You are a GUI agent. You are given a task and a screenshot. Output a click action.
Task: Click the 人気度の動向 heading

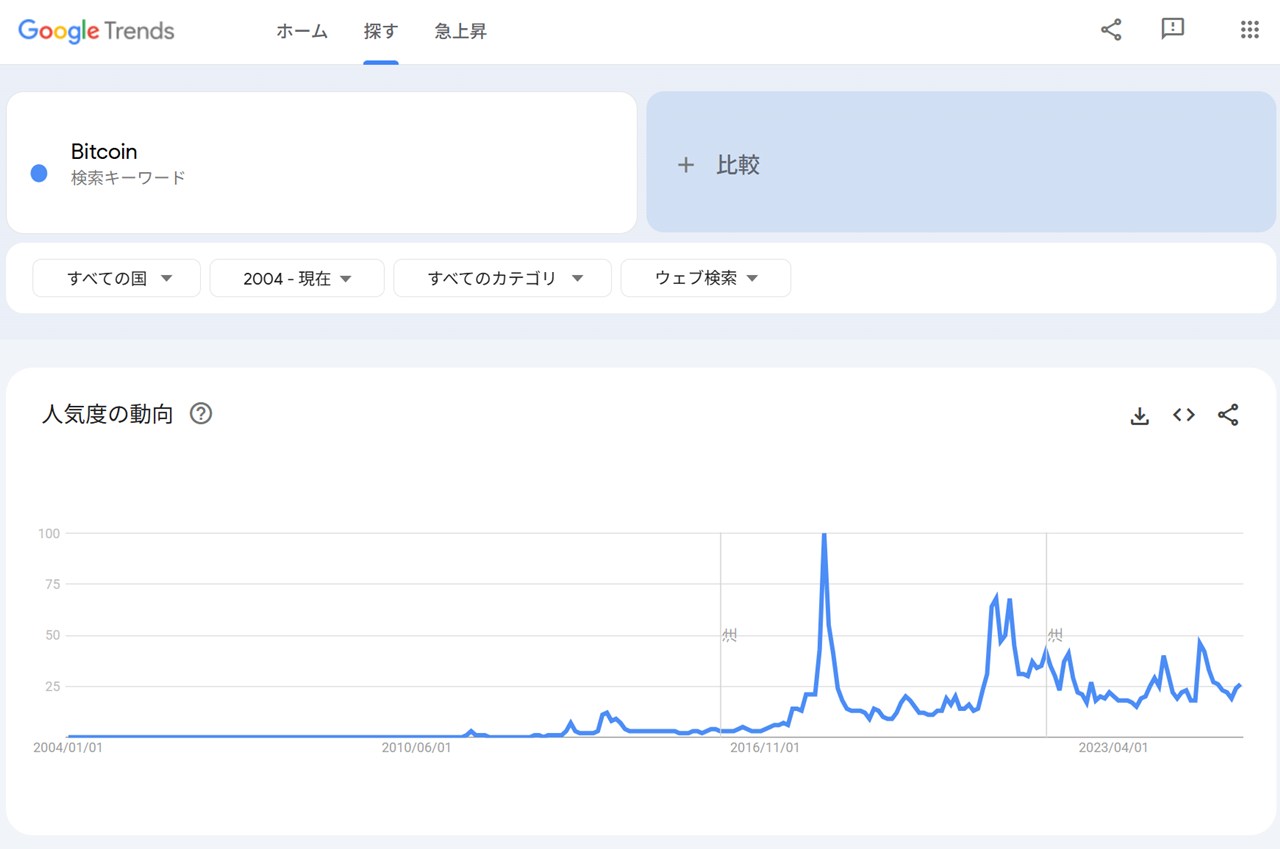[x=108, y=414]
